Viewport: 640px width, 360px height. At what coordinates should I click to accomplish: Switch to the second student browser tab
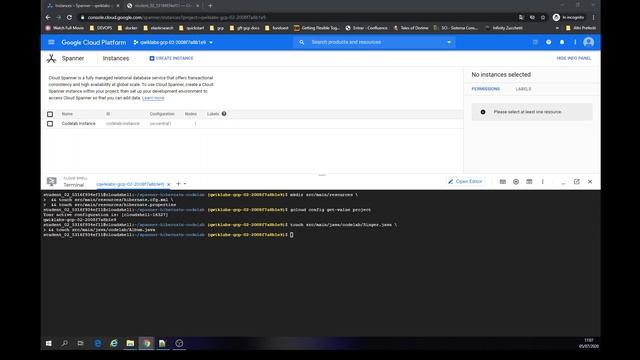coord(163,6)
